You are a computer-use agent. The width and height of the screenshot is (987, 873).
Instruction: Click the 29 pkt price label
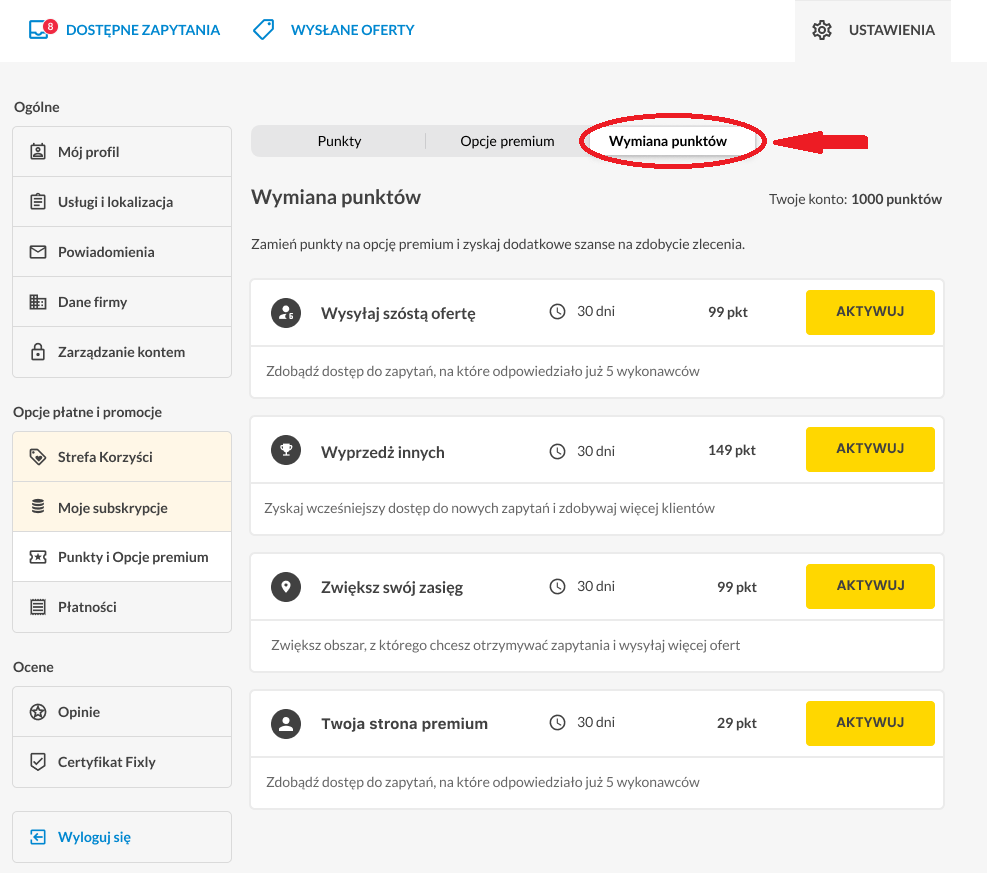tap(736, 723)
